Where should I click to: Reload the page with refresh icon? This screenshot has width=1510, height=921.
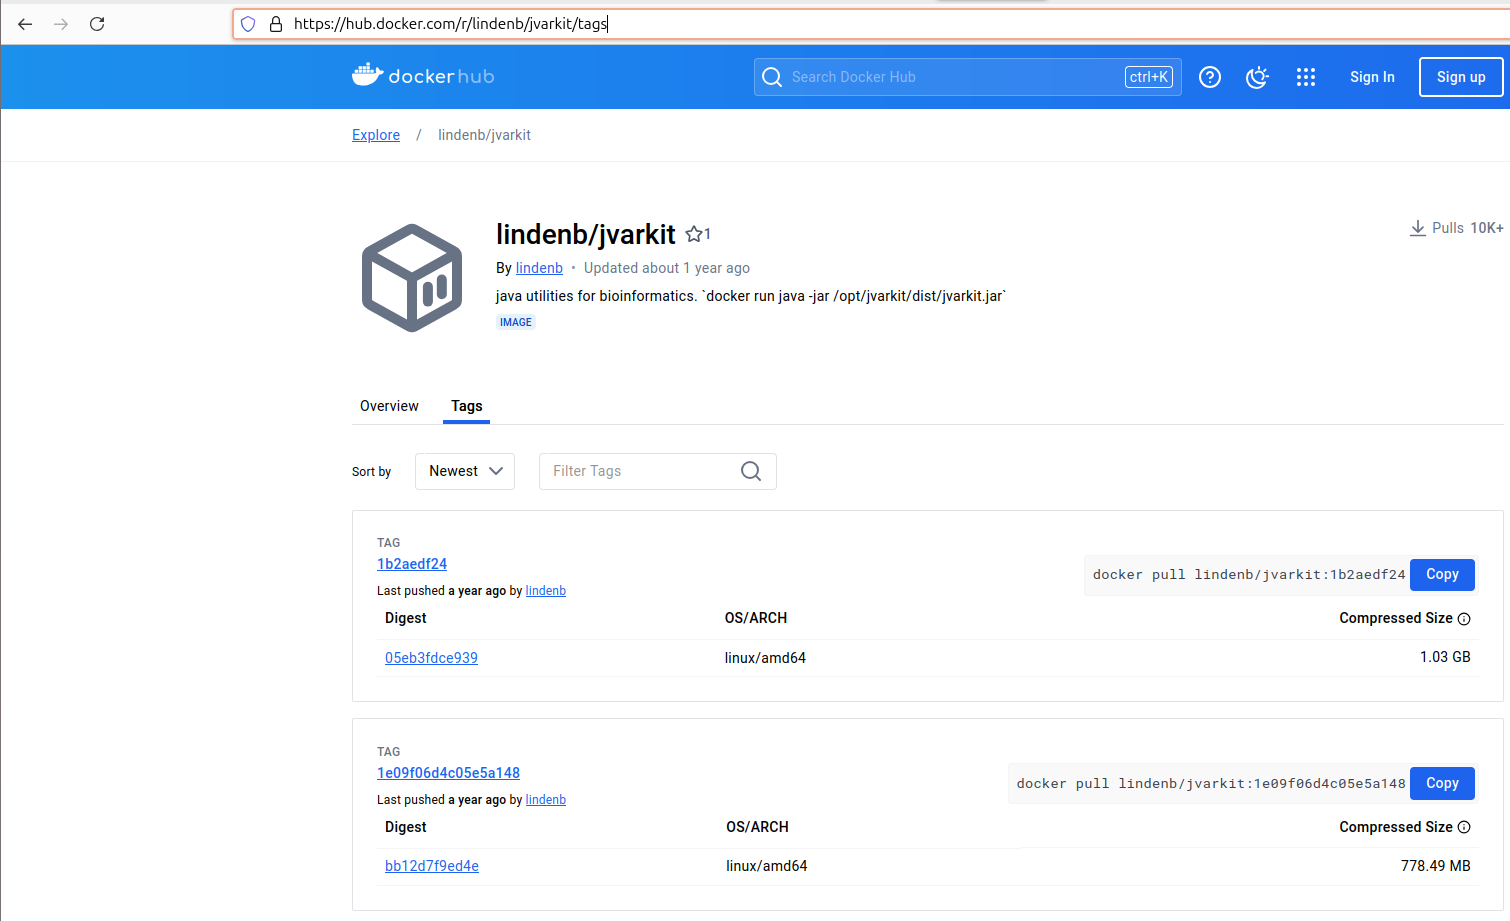coord(97,24)
